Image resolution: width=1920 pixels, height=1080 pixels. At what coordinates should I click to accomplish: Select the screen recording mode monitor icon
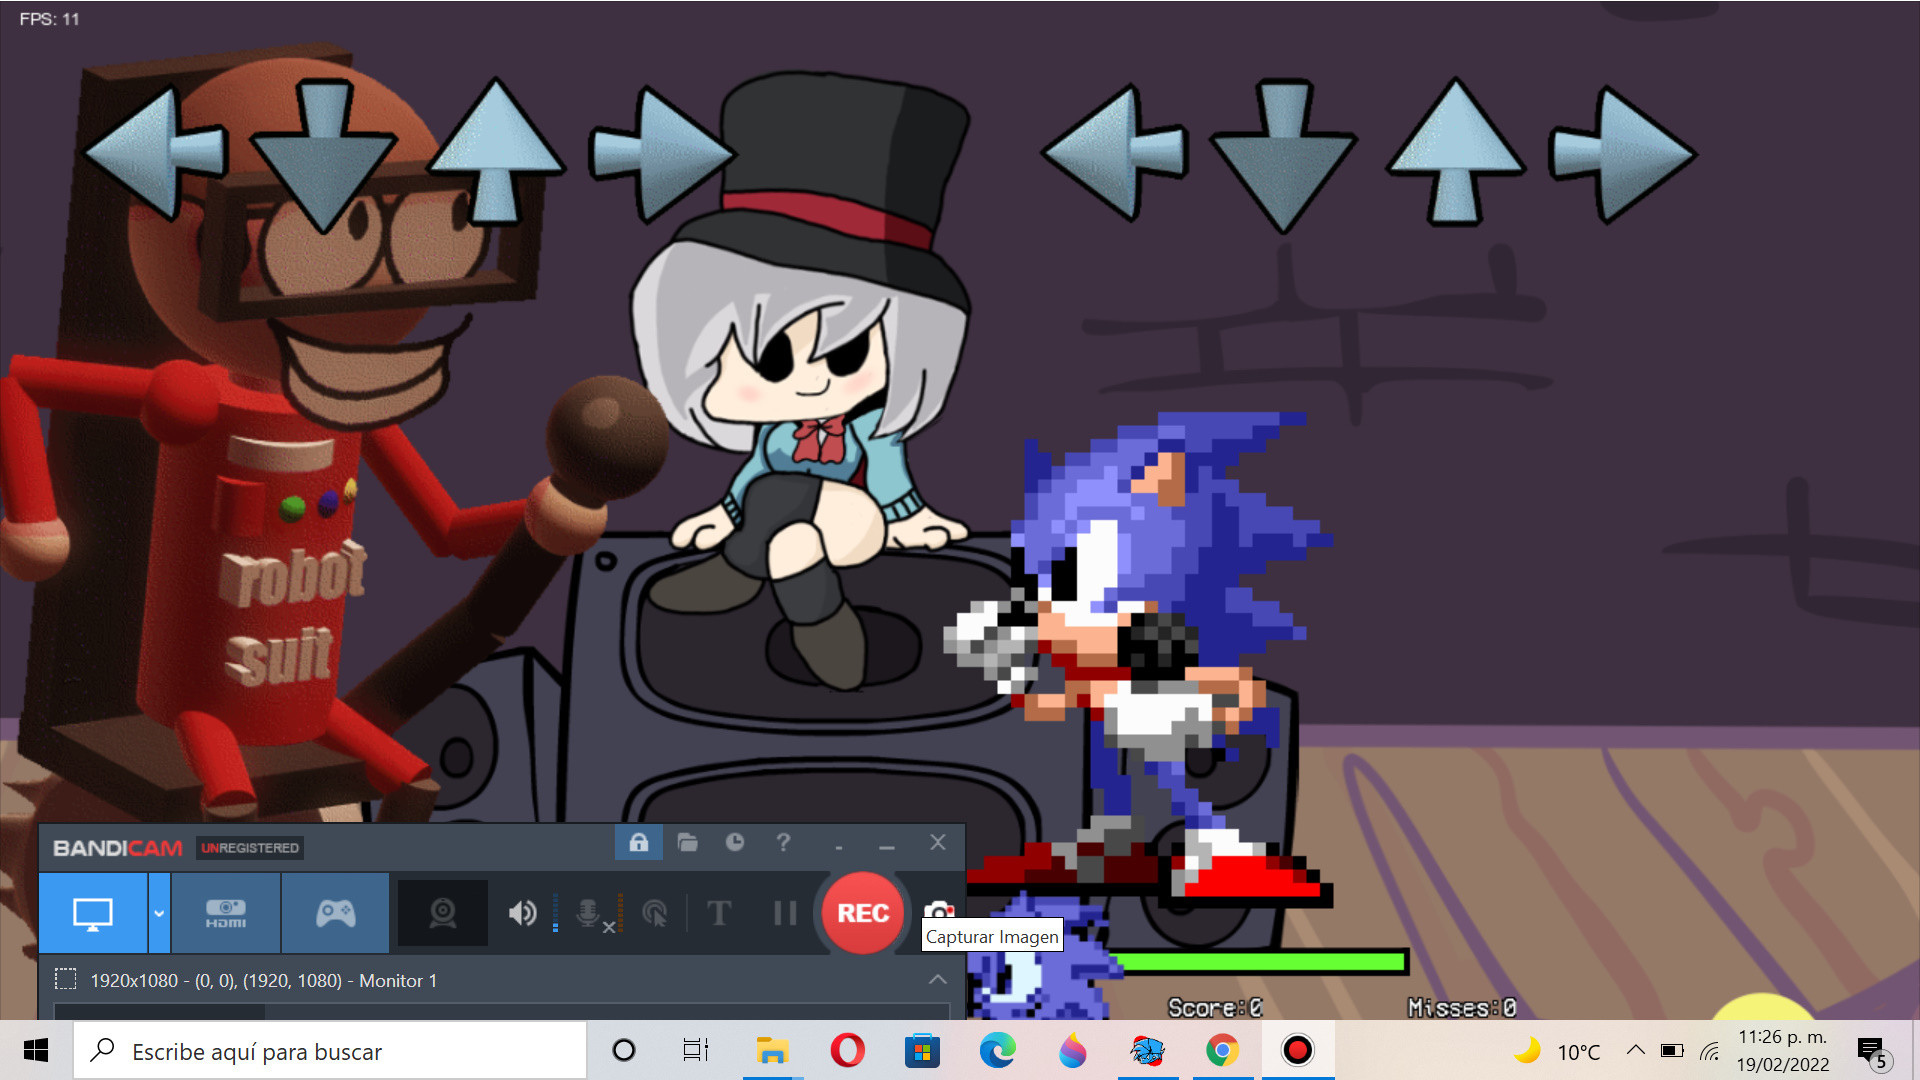95,913
